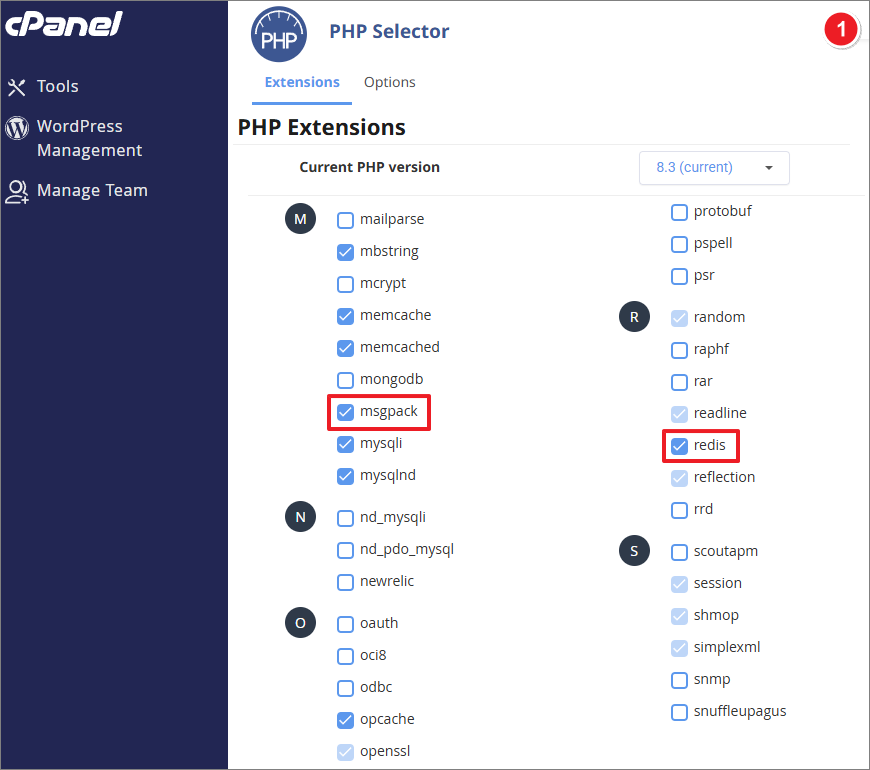Click the red step 1 badge
Image resolution: width=870 pixels, height=770 pixels.
[841, 31]
